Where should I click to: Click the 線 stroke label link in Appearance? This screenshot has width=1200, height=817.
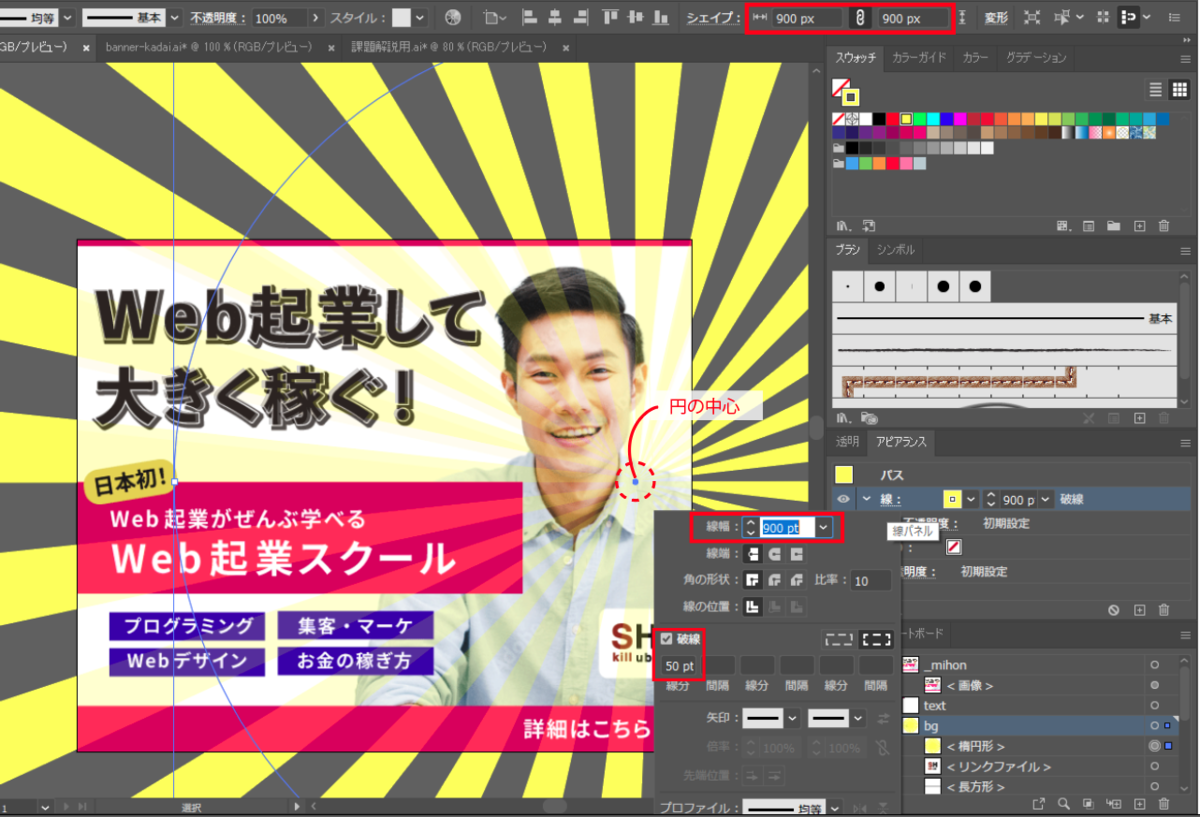pos(889,499)
